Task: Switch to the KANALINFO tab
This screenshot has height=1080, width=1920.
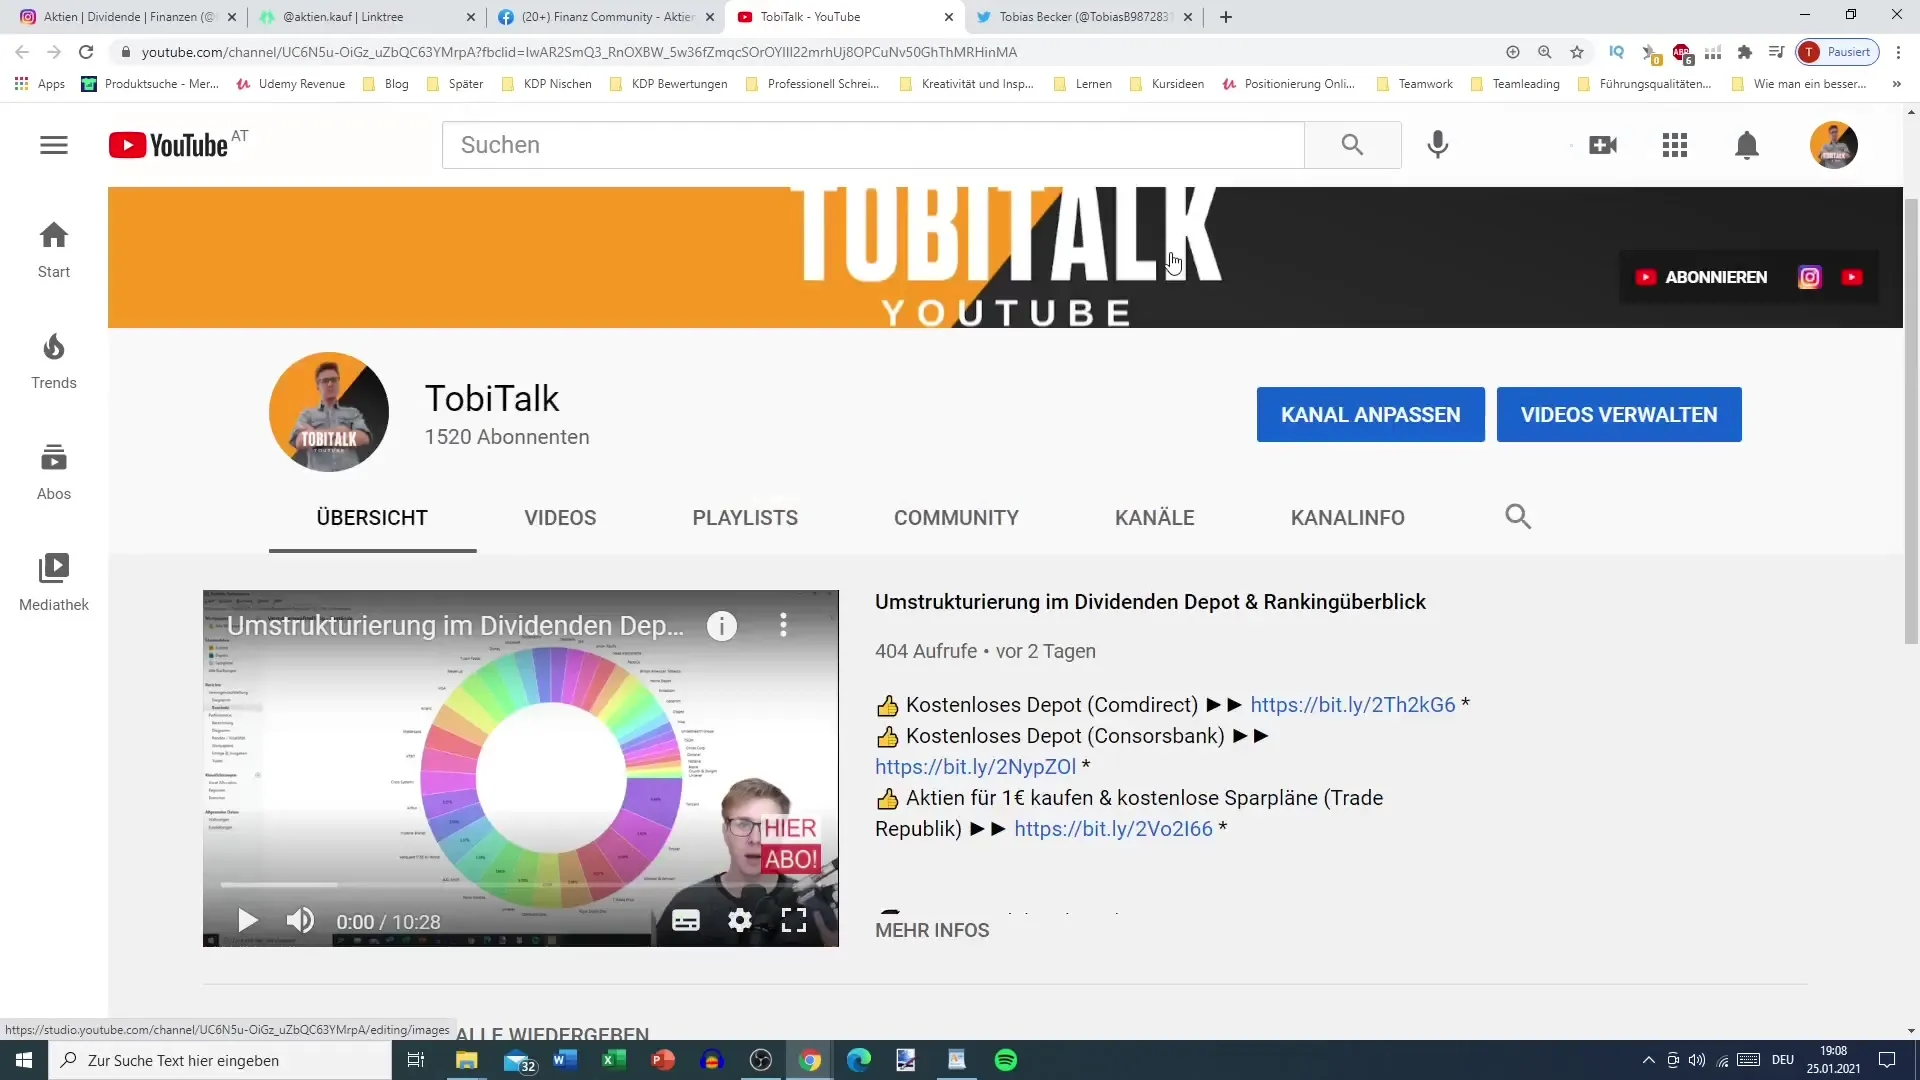Action: [x=1348, y=518]
